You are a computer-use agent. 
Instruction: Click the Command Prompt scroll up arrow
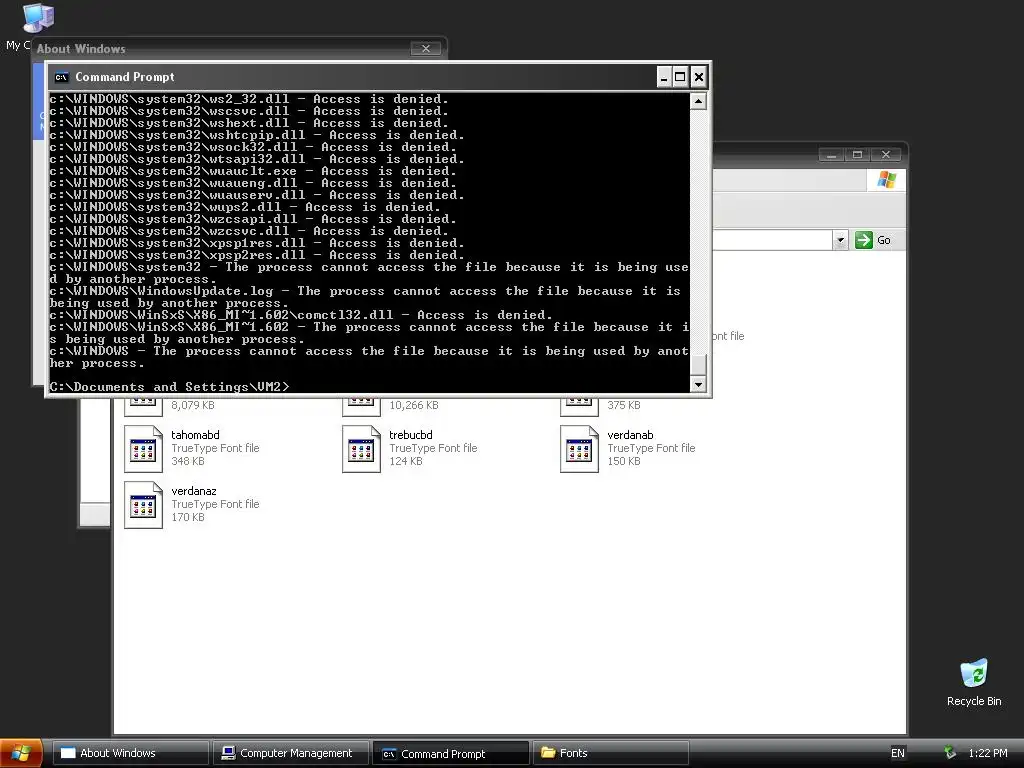click(x=698, y=101)
